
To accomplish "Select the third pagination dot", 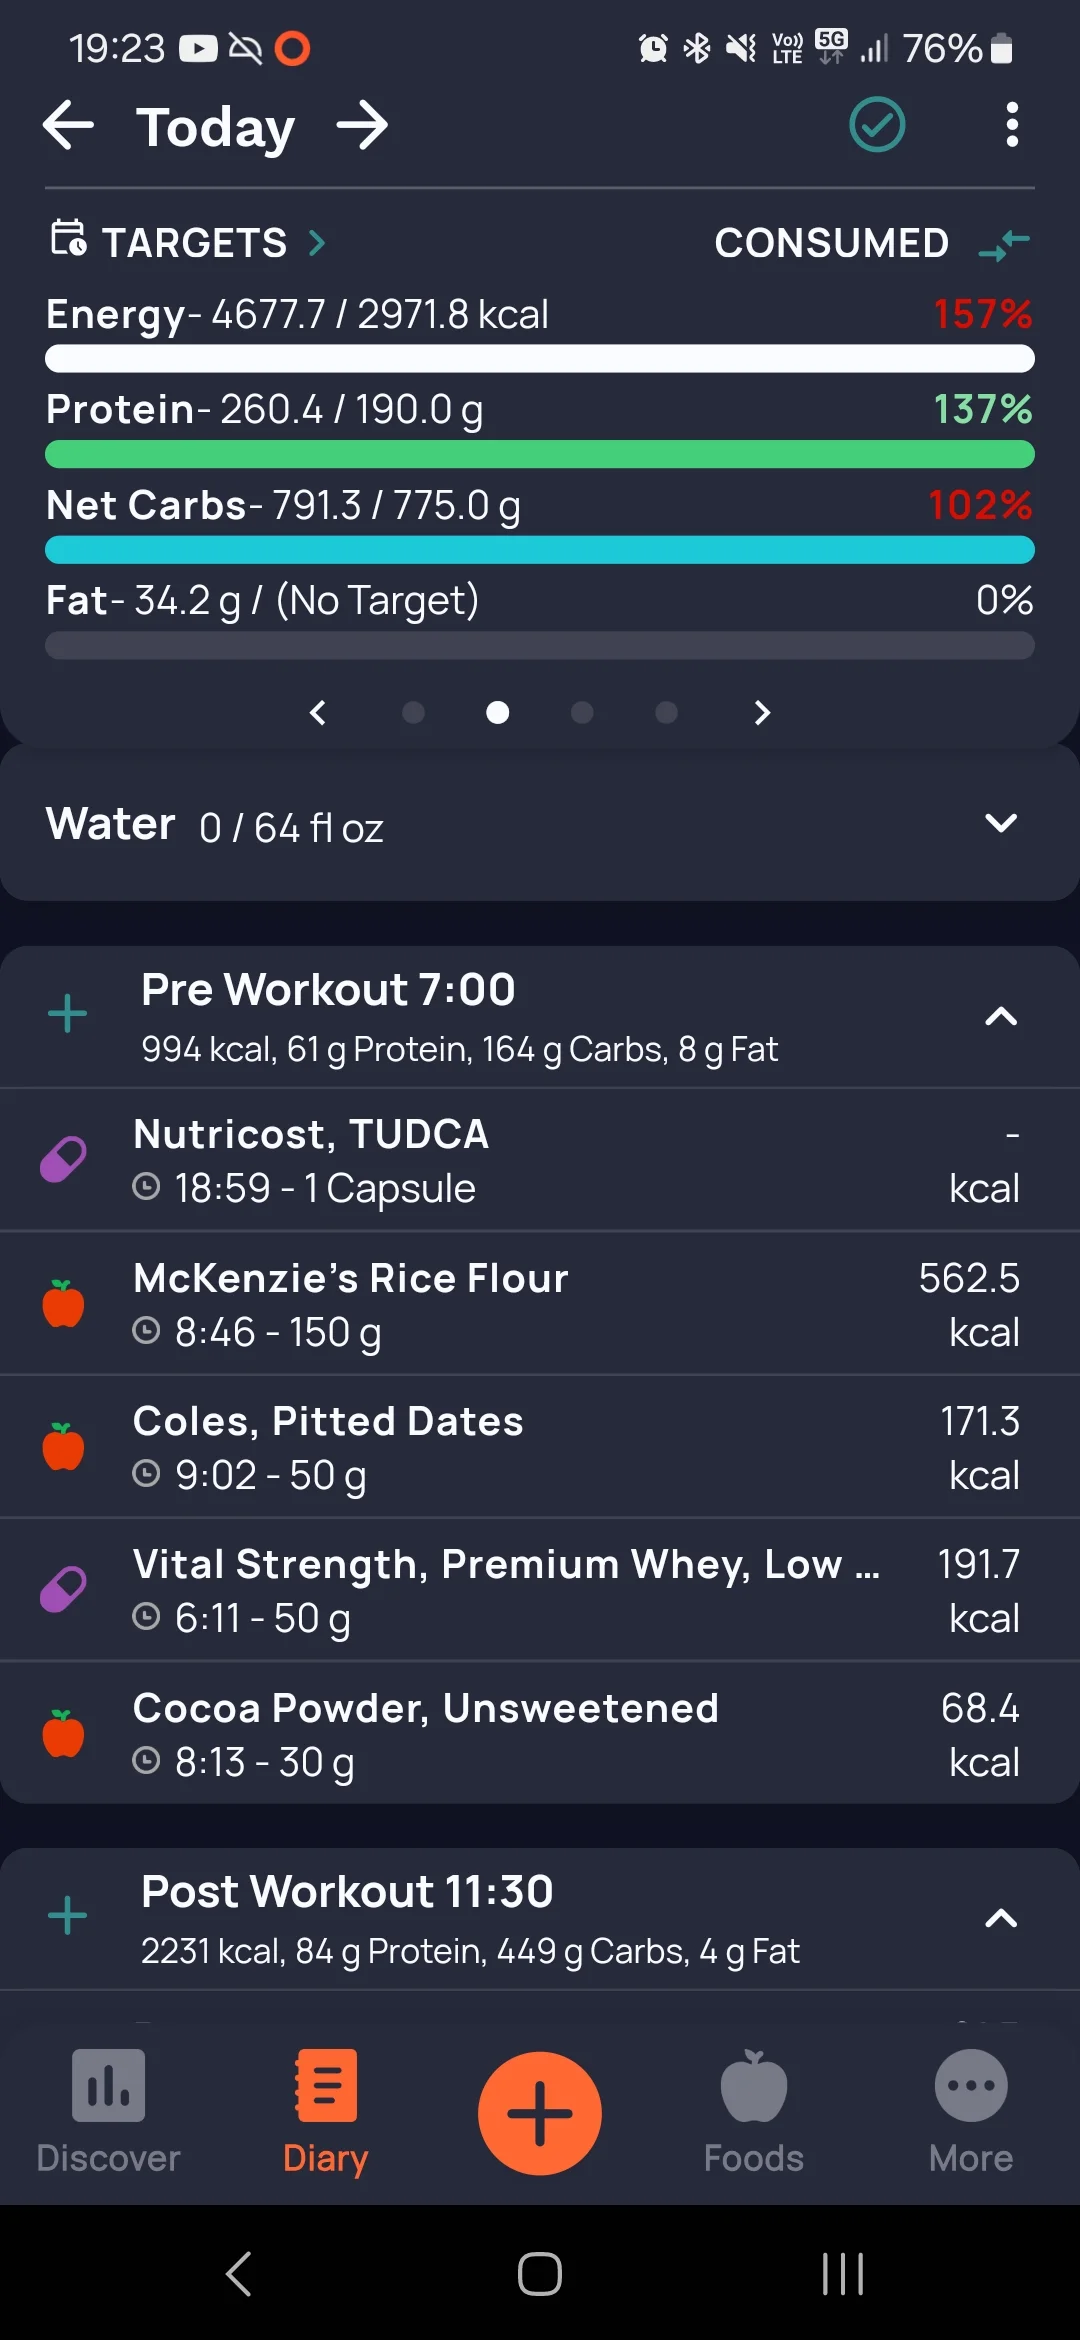I will [x=582, y=712].
